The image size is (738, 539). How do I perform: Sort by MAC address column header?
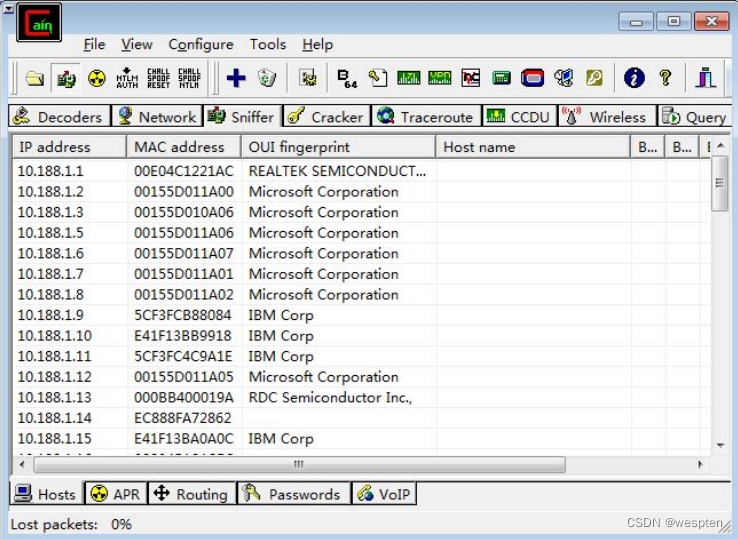[184, 147]
